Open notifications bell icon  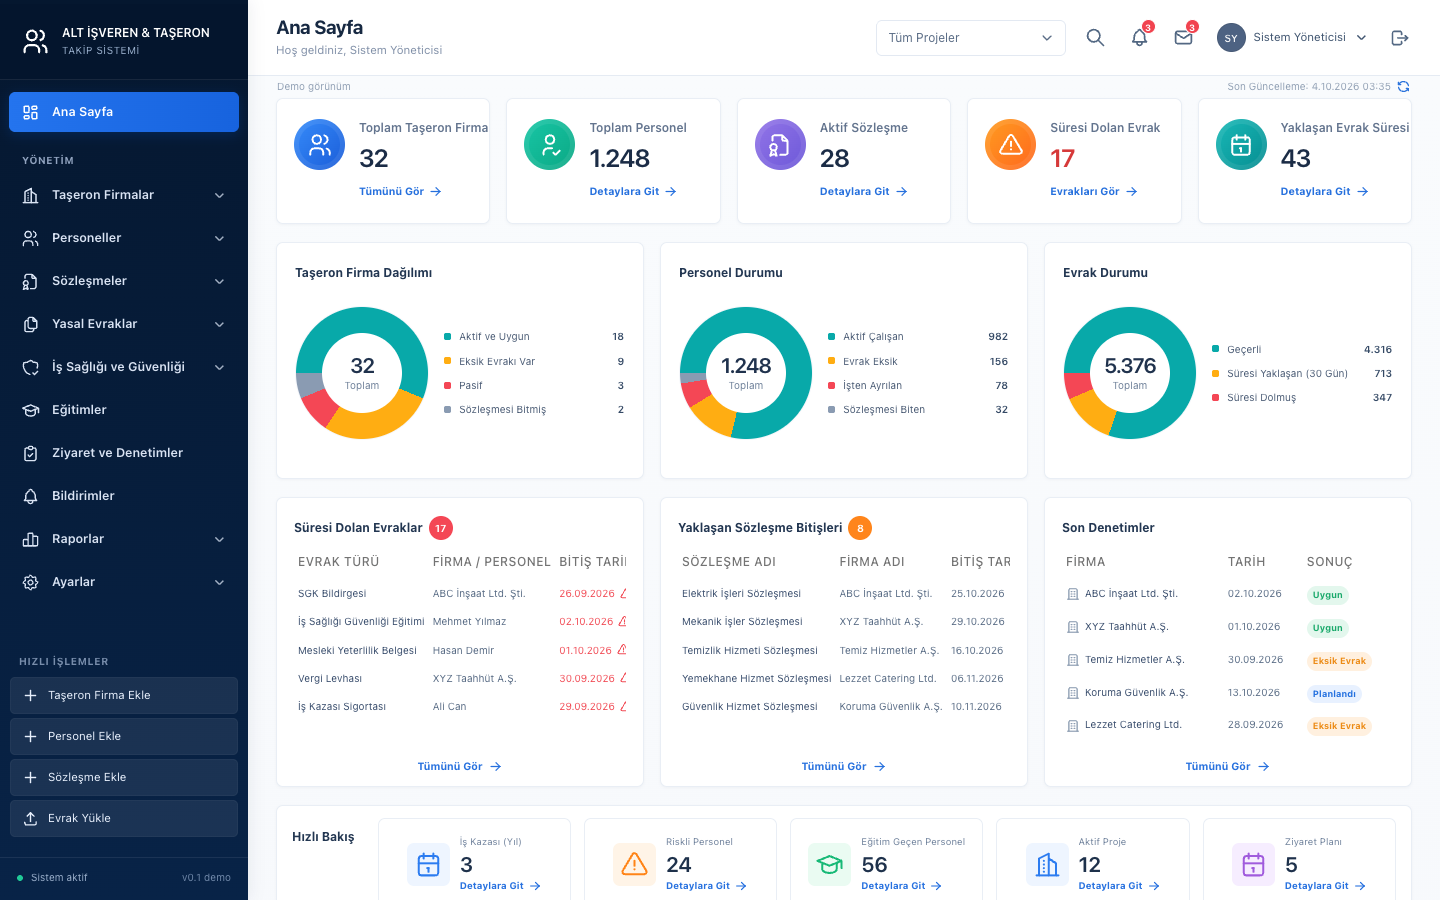click(1139, 38)
